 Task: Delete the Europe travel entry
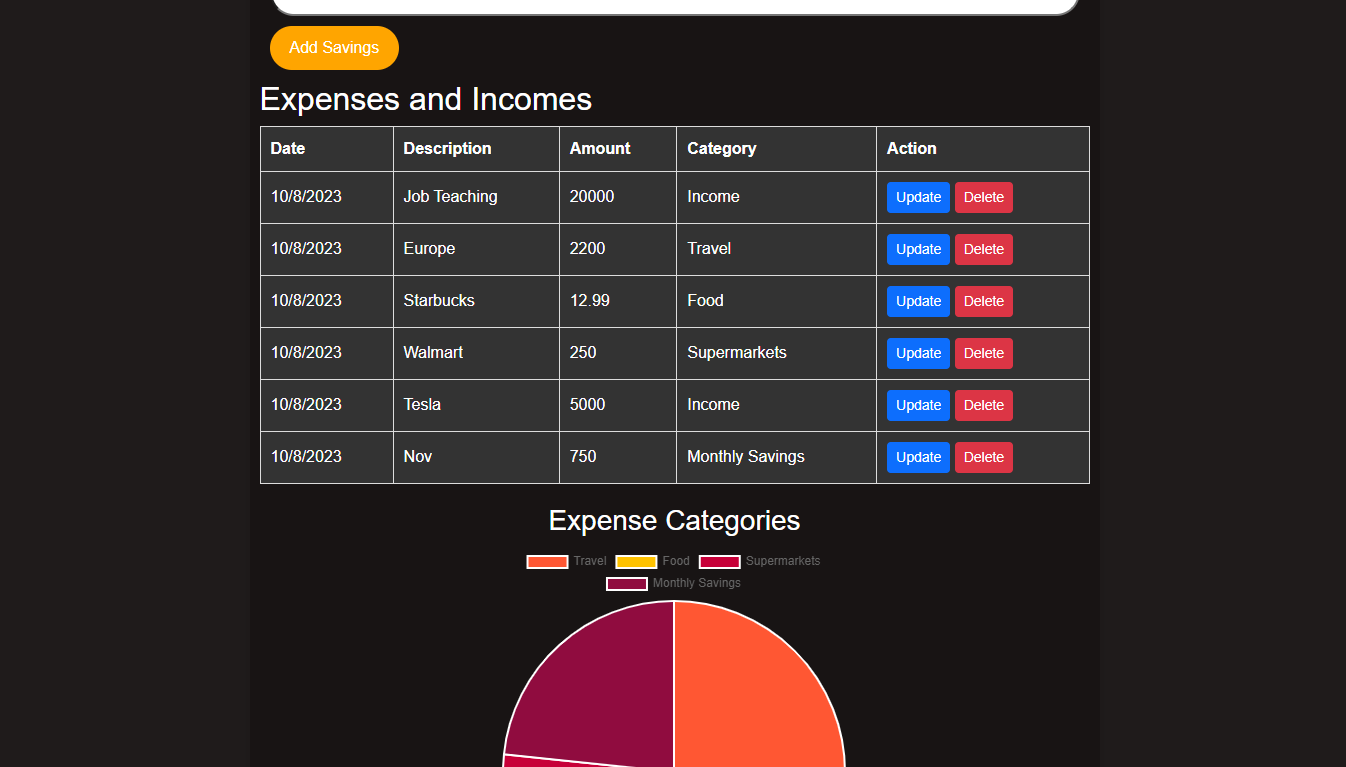(983, 249)
